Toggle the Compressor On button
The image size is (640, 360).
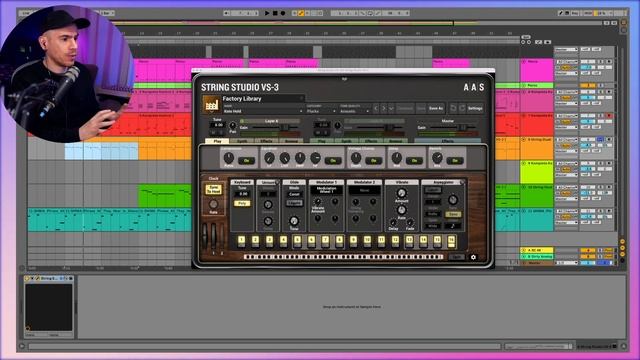[x=246, y=161]
